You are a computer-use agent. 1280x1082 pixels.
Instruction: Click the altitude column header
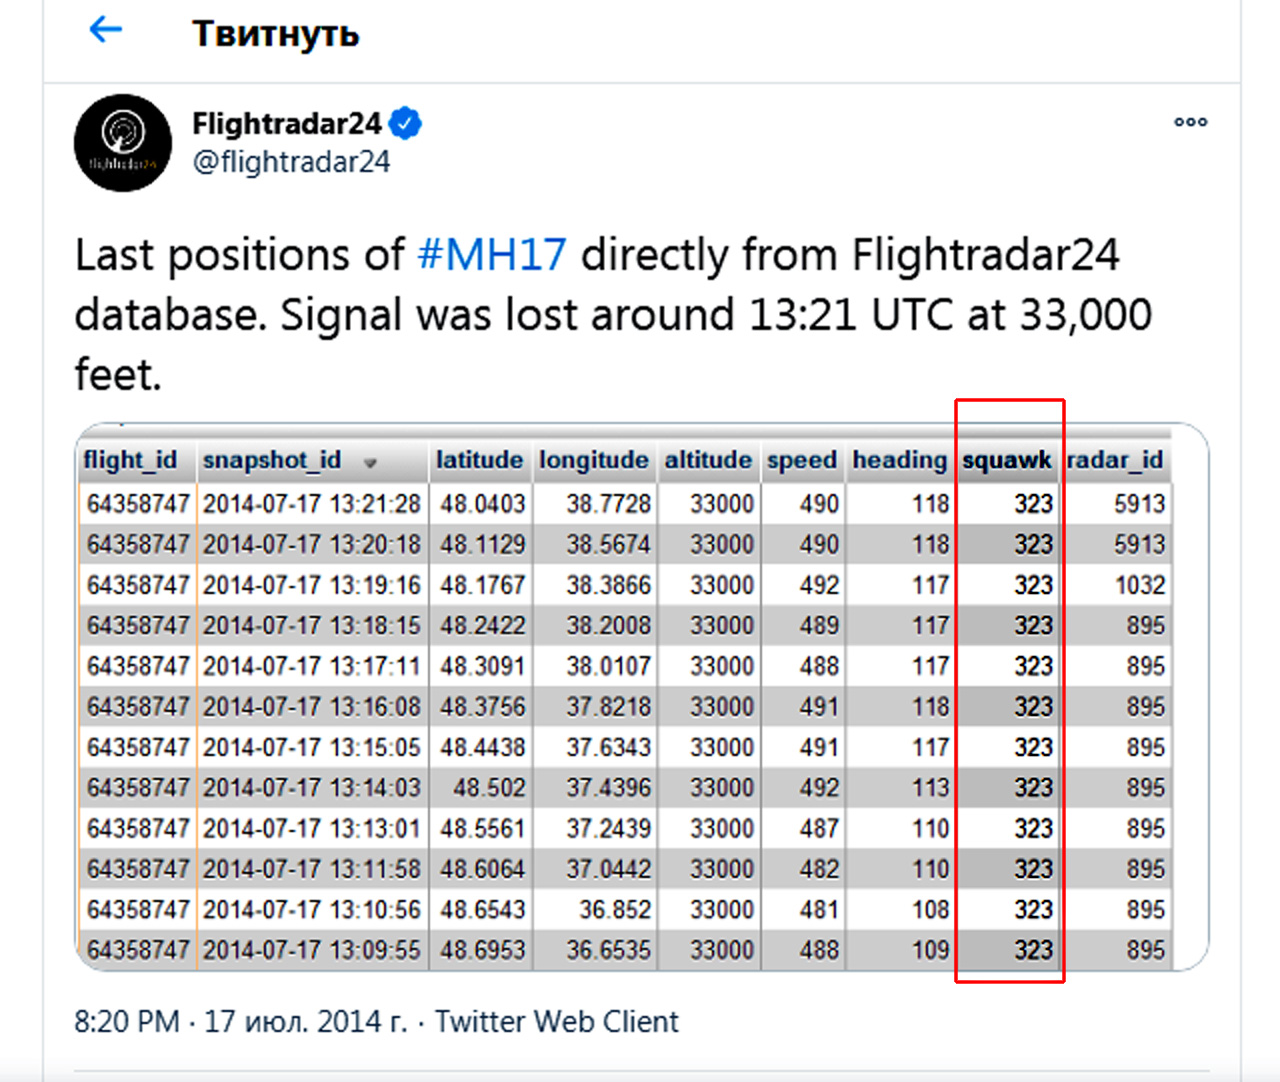708,460
